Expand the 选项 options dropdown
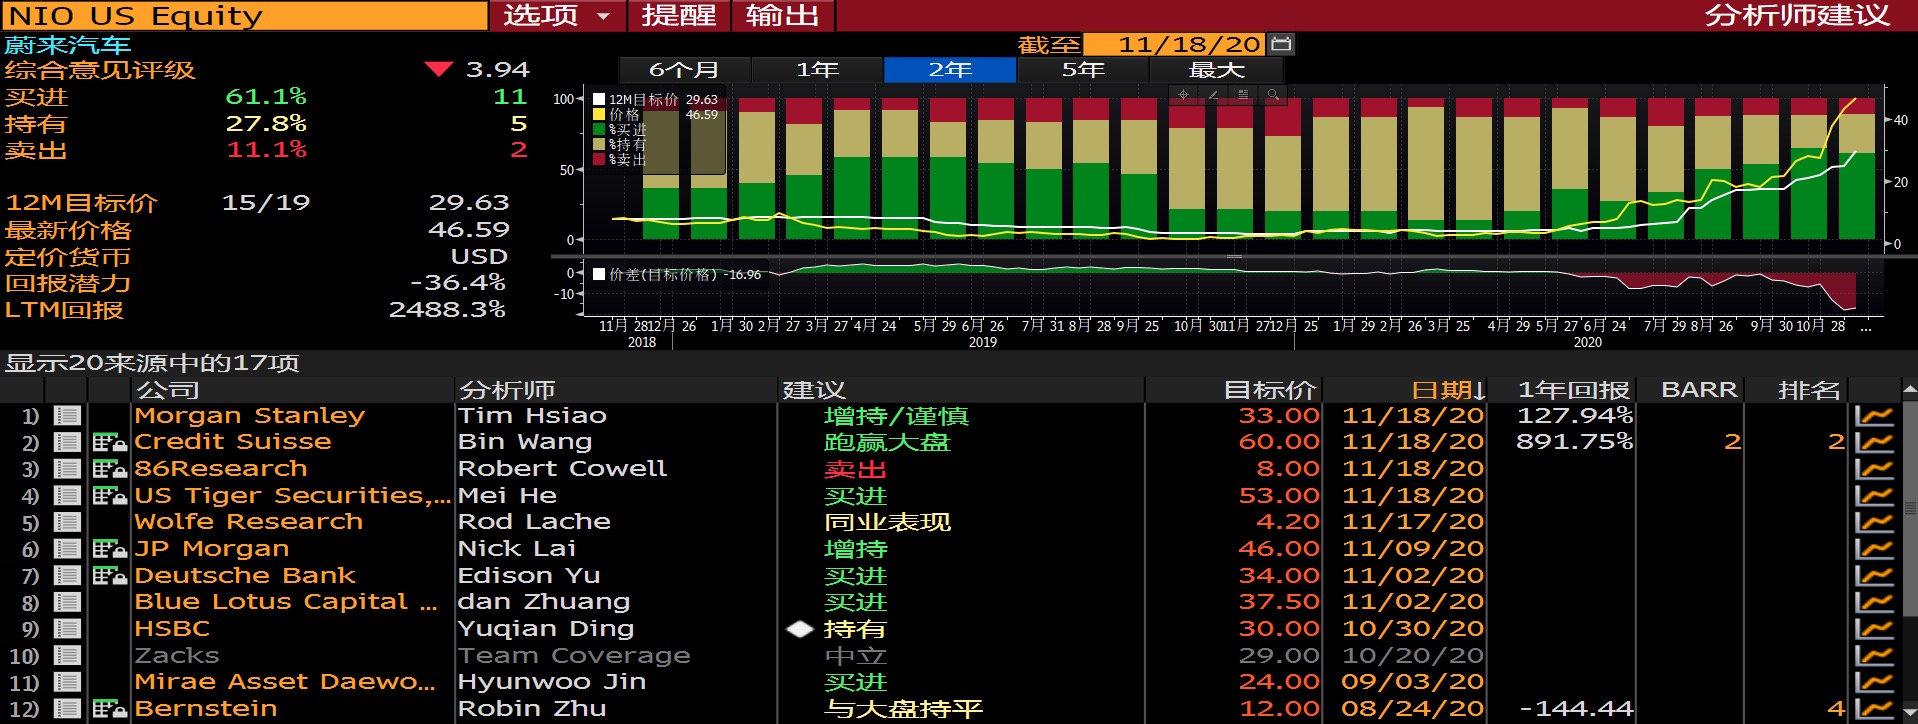1918x724 pixels. pyautogui.click(x=557, y=16)
